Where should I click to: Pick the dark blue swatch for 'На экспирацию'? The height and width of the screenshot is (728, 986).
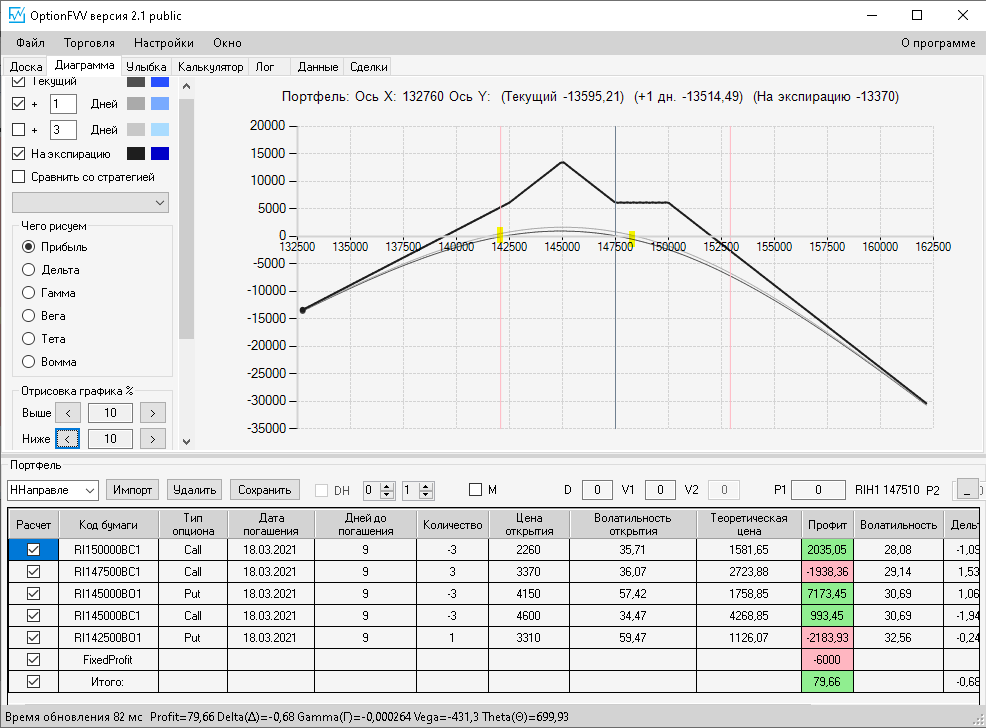point(160,153)
